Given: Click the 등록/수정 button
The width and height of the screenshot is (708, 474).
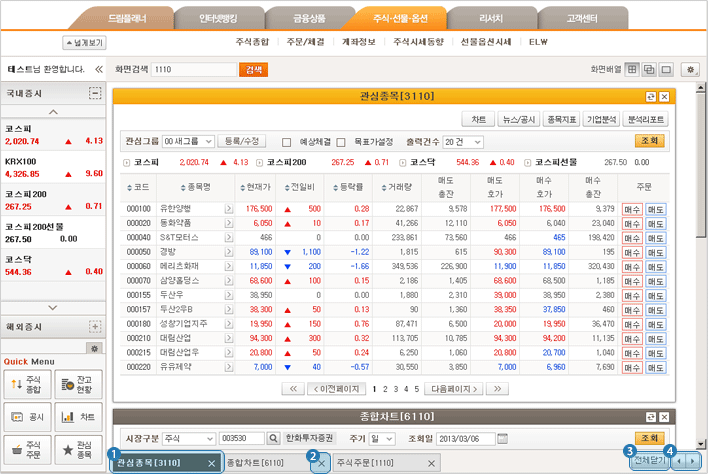Looking at the screenshot, I should 242,141.
